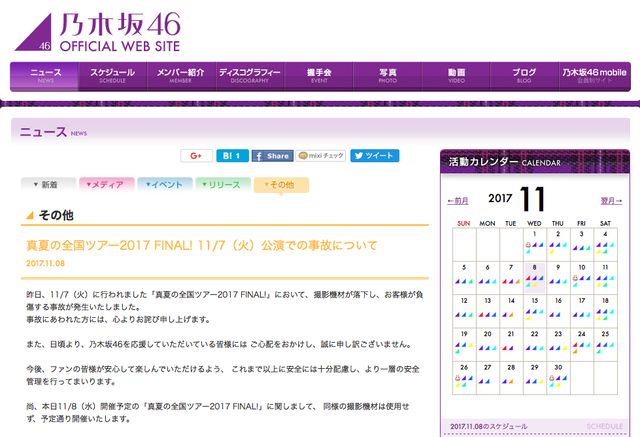The image size is (640, 437).
Task: Click the ニュース NEWS page heading
Action: (53, 132)
